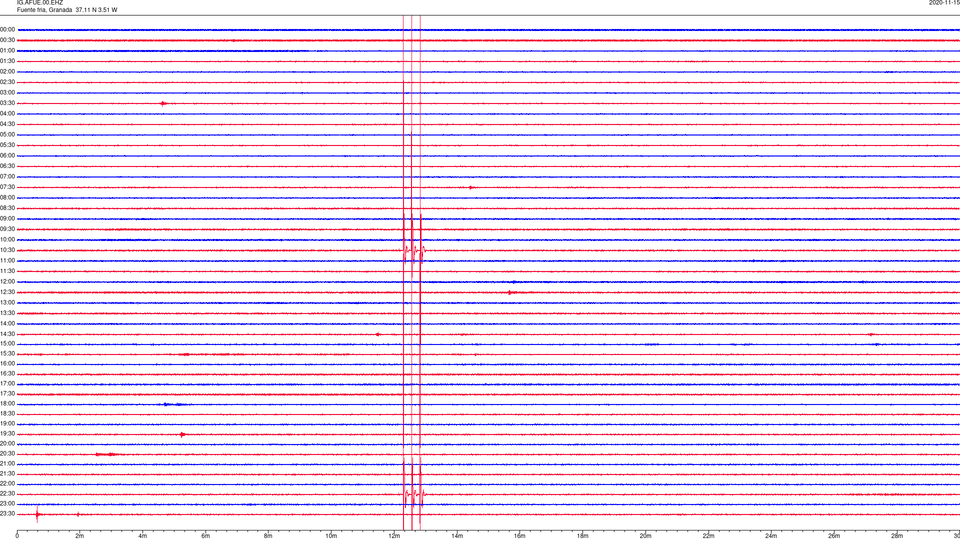This screenshot has width=960, height=540.
Task: Click the event burst on the 20:30 trace
Action: [108, 454]
